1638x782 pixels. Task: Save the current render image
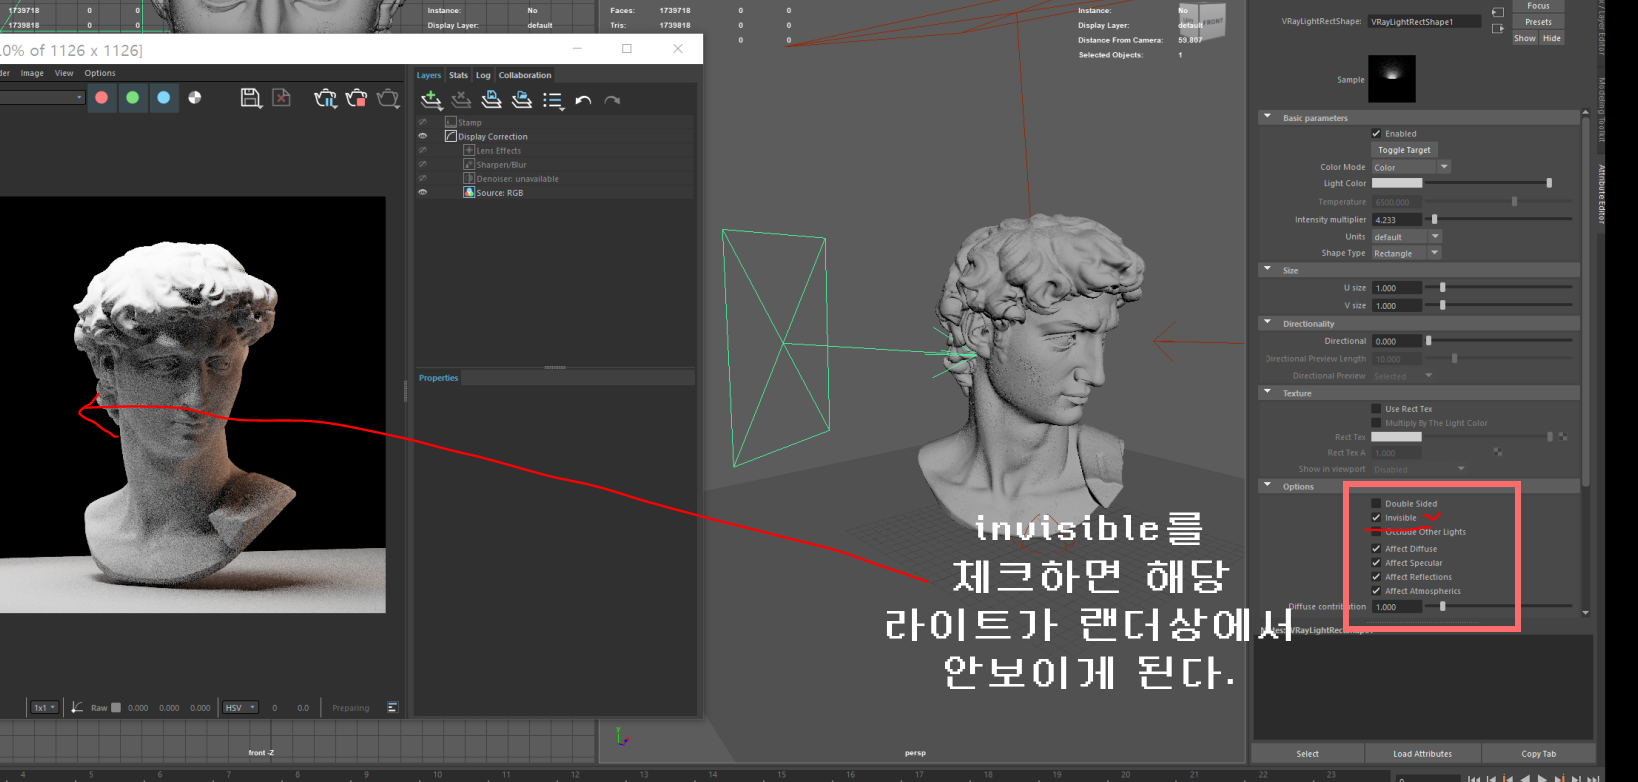pos(251,97)
